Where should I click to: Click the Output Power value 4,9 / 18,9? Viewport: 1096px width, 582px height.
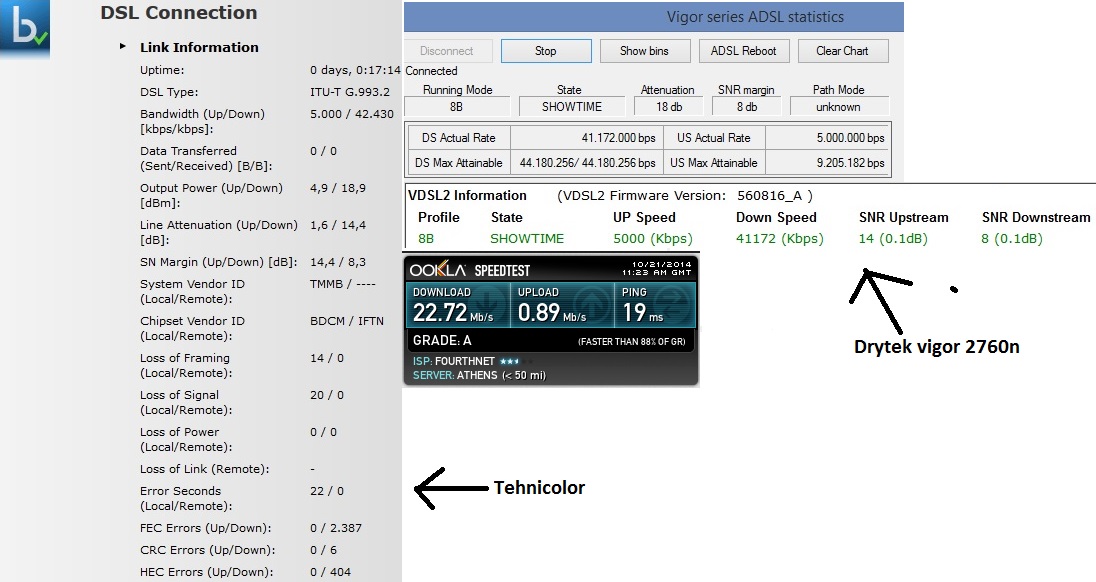(338, 188)
